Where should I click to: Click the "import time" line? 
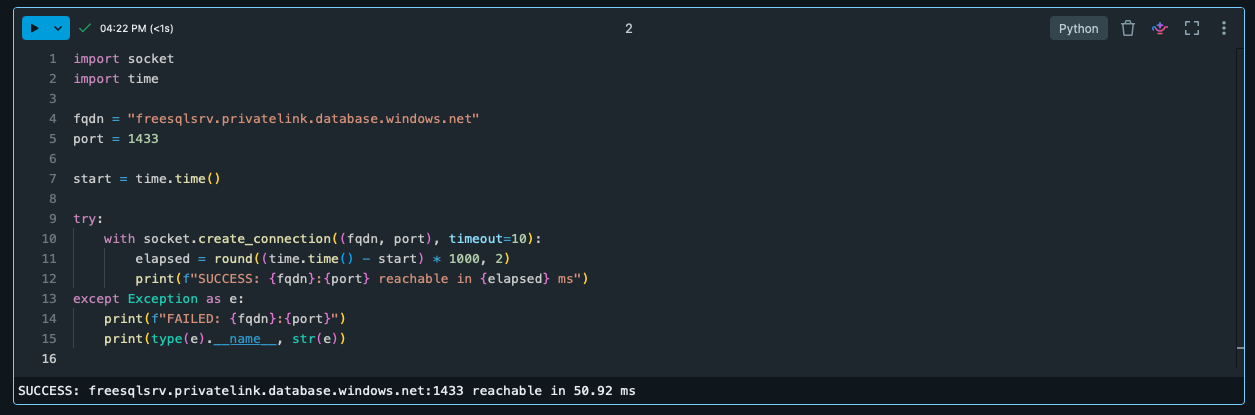coord(116,79)
